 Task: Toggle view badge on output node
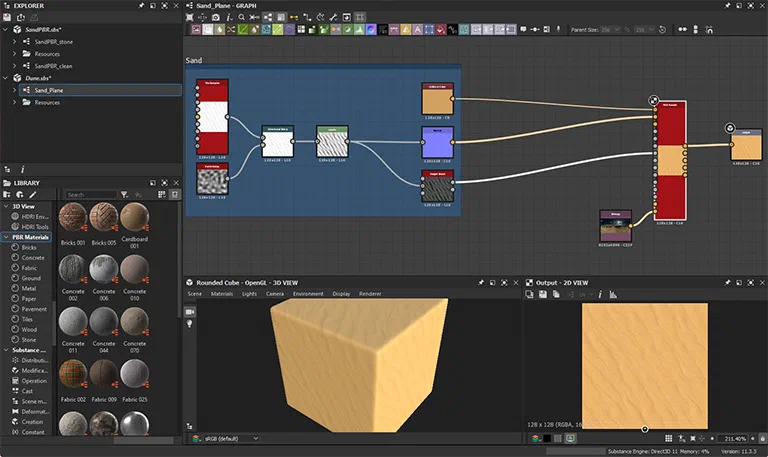(730, 128)
